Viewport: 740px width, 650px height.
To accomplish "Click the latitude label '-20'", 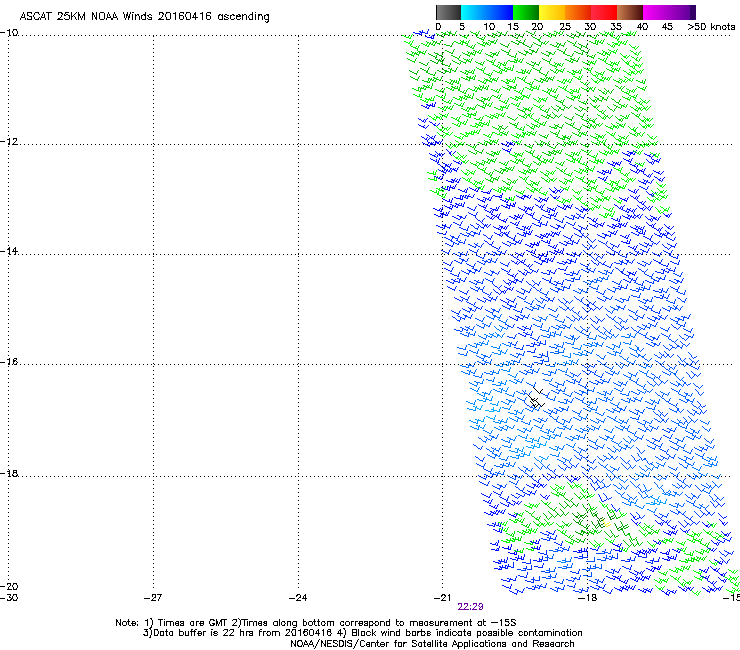I will 9,586.
